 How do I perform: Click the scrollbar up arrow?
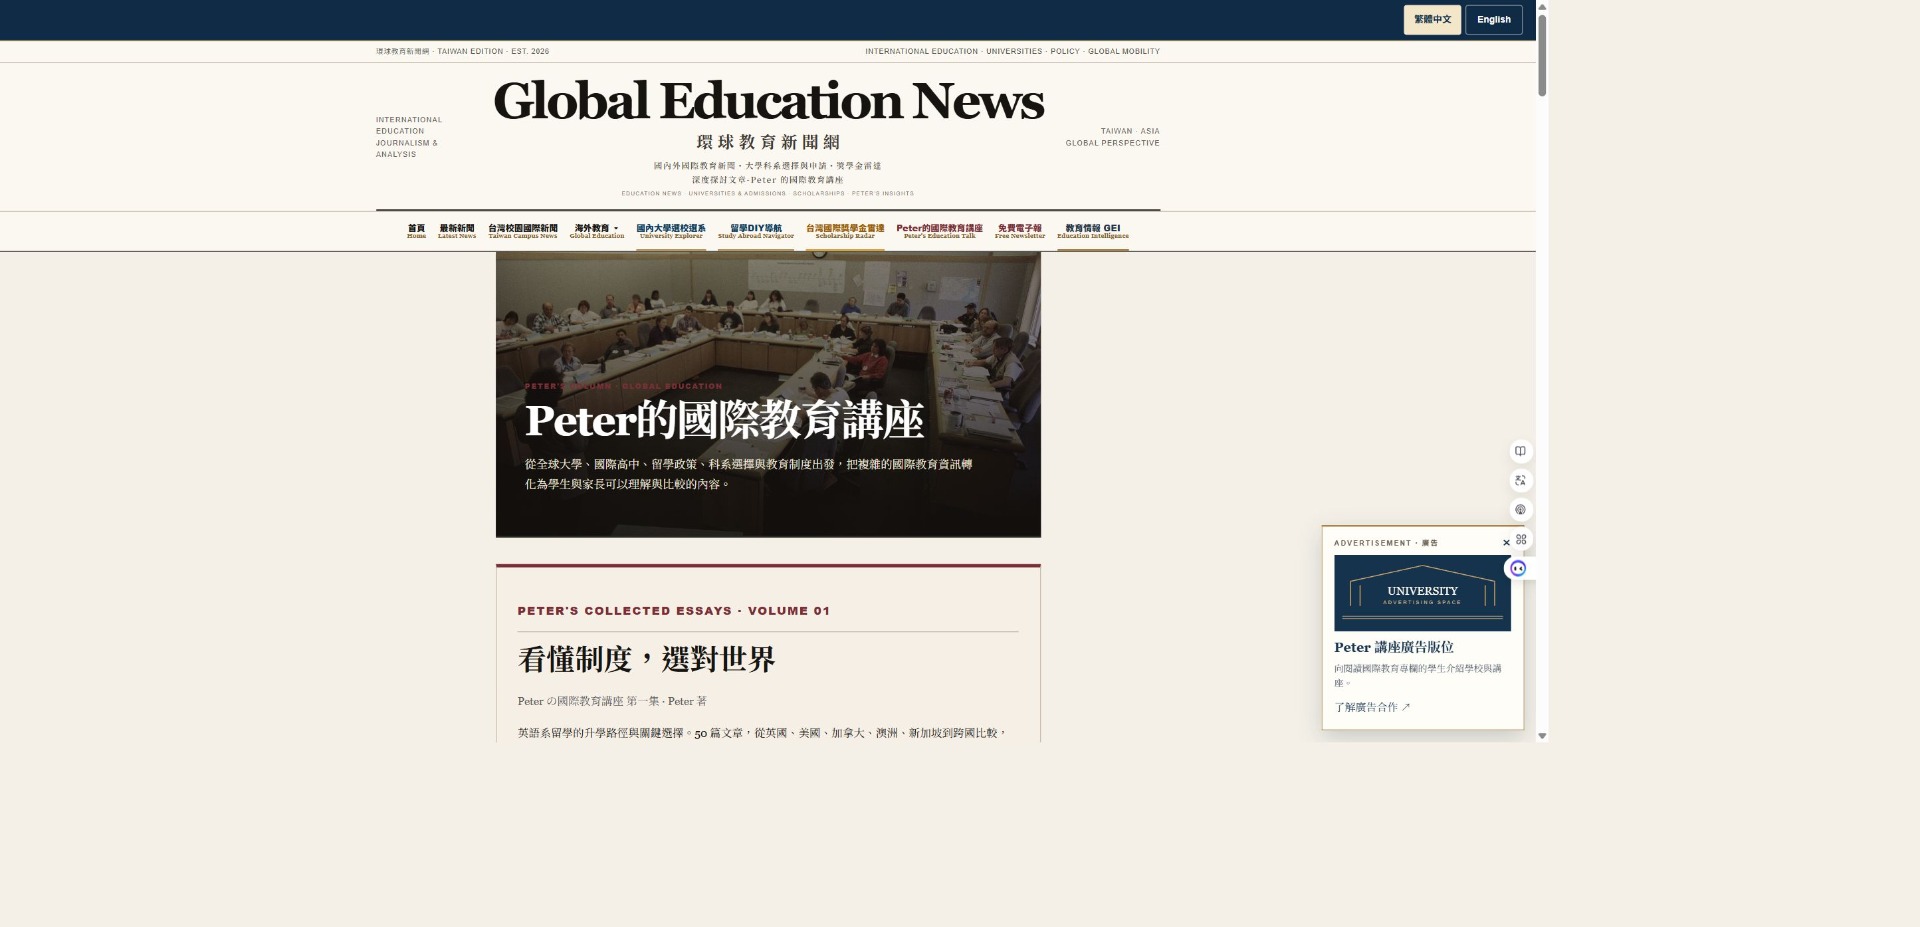(x=1542, y=6)
